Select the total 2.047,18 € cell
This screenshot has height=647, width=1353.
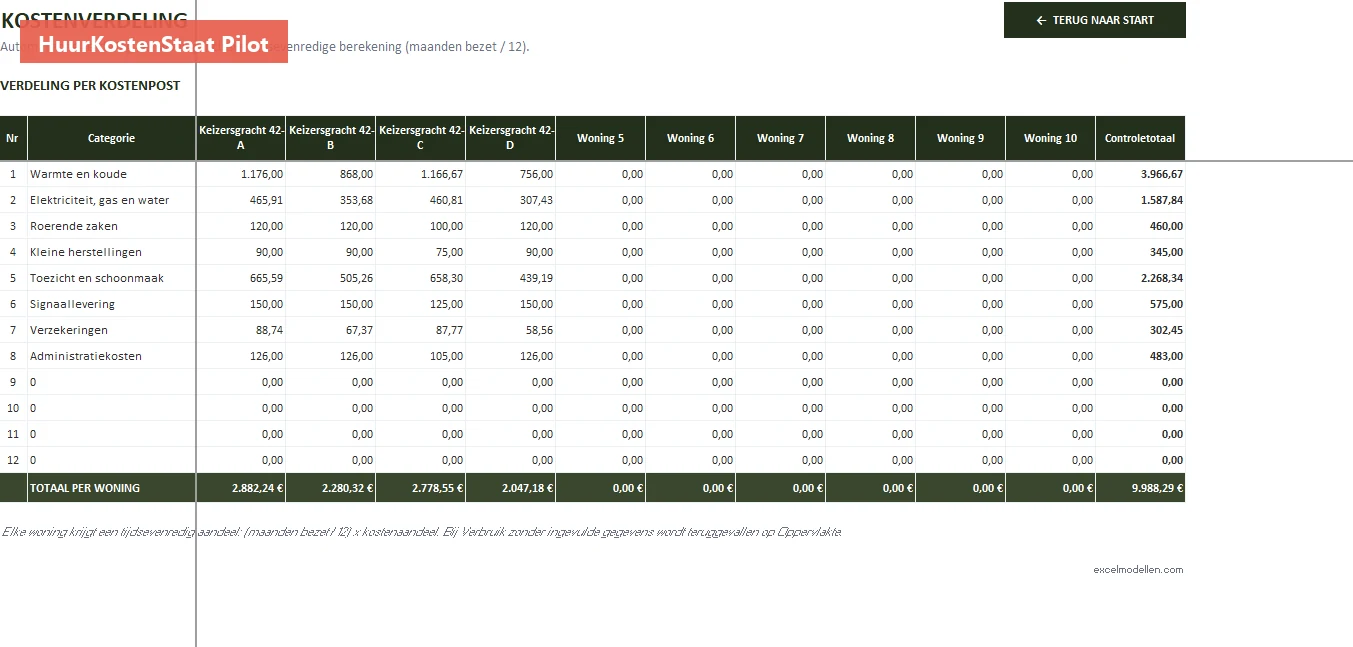(511, 488)
